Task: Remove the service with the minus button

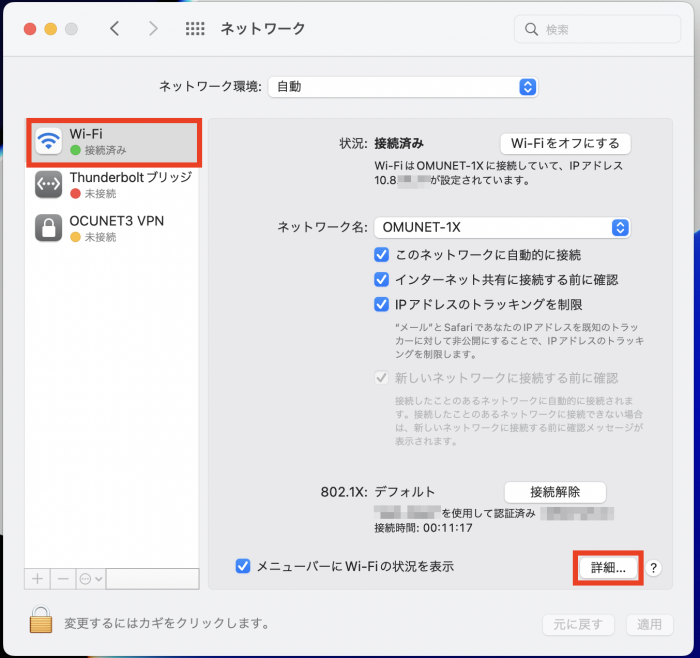Action: coord(63,579)
